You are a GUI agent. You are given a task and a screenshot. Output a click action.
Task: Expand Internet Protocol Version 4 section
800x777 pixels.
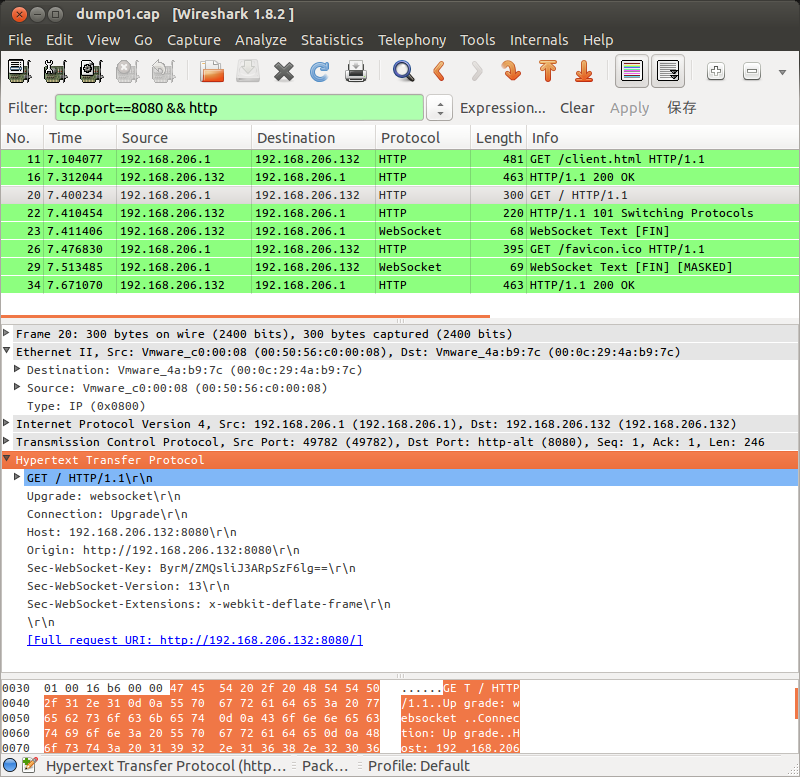point(7,423)
